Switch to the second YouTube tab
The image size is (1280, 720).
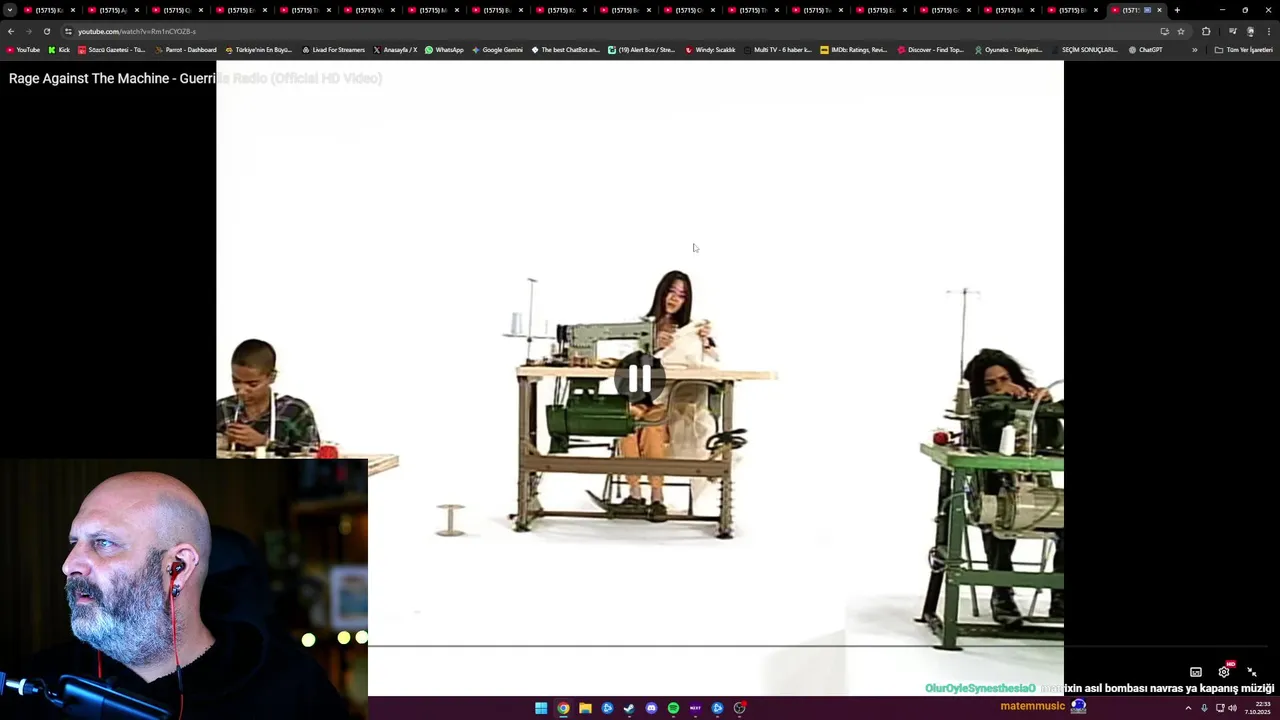coord(112,10)
